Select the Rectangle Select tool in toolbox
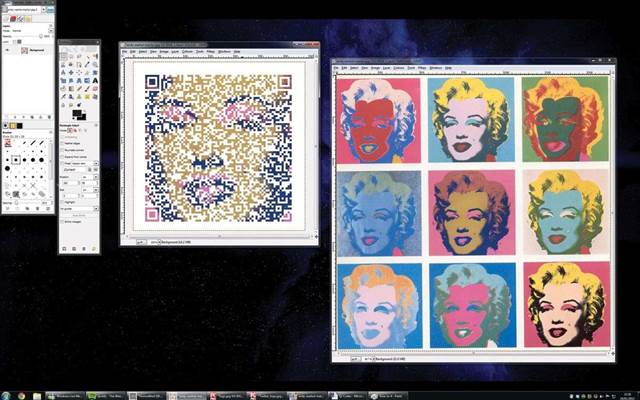This screenshot has width=640, height=400. click(x=63, y=56)
